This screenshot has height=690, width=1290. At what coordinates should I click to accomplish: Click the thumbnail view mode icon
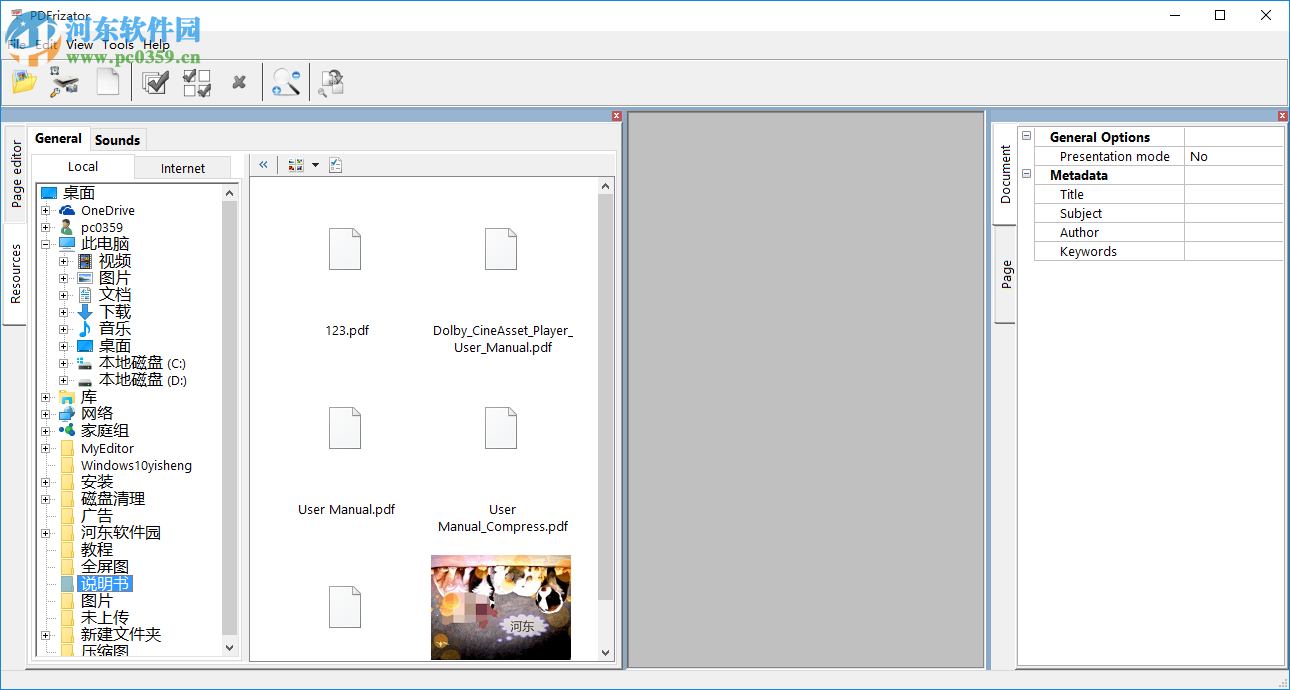pos(295,165)
